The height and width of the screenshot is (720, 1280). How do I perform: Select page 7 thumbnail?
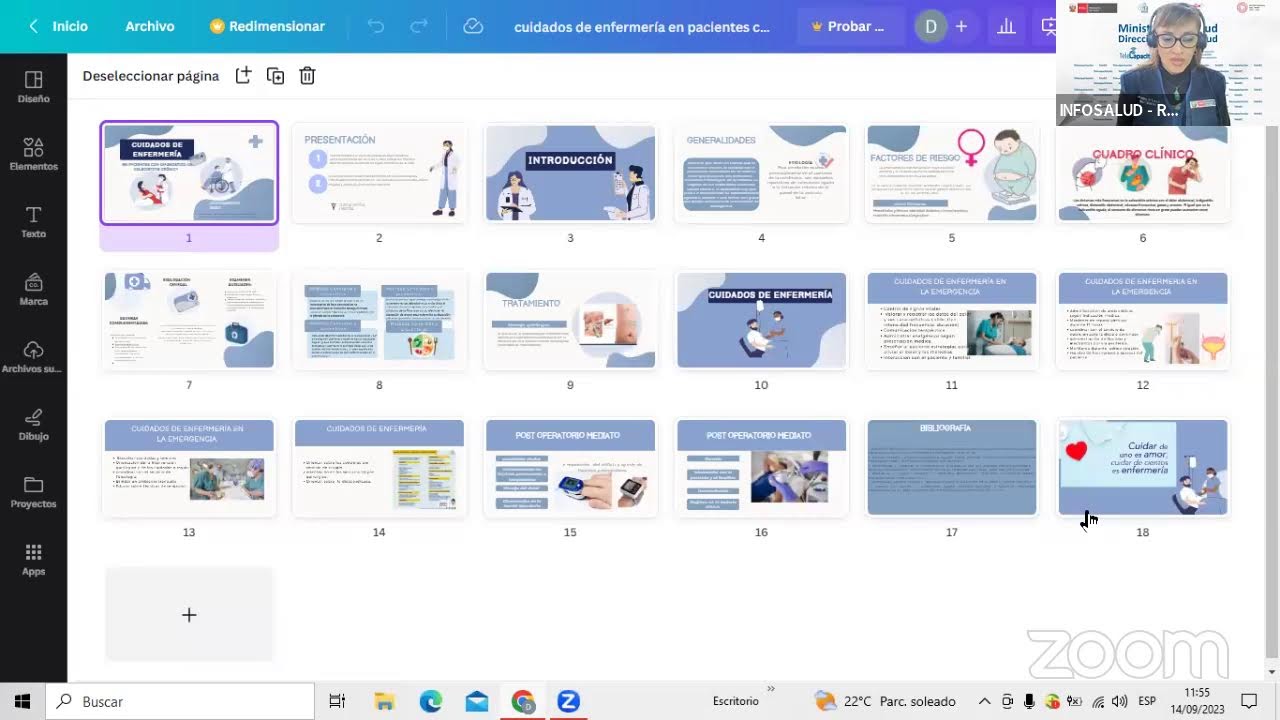pos(189,320)
